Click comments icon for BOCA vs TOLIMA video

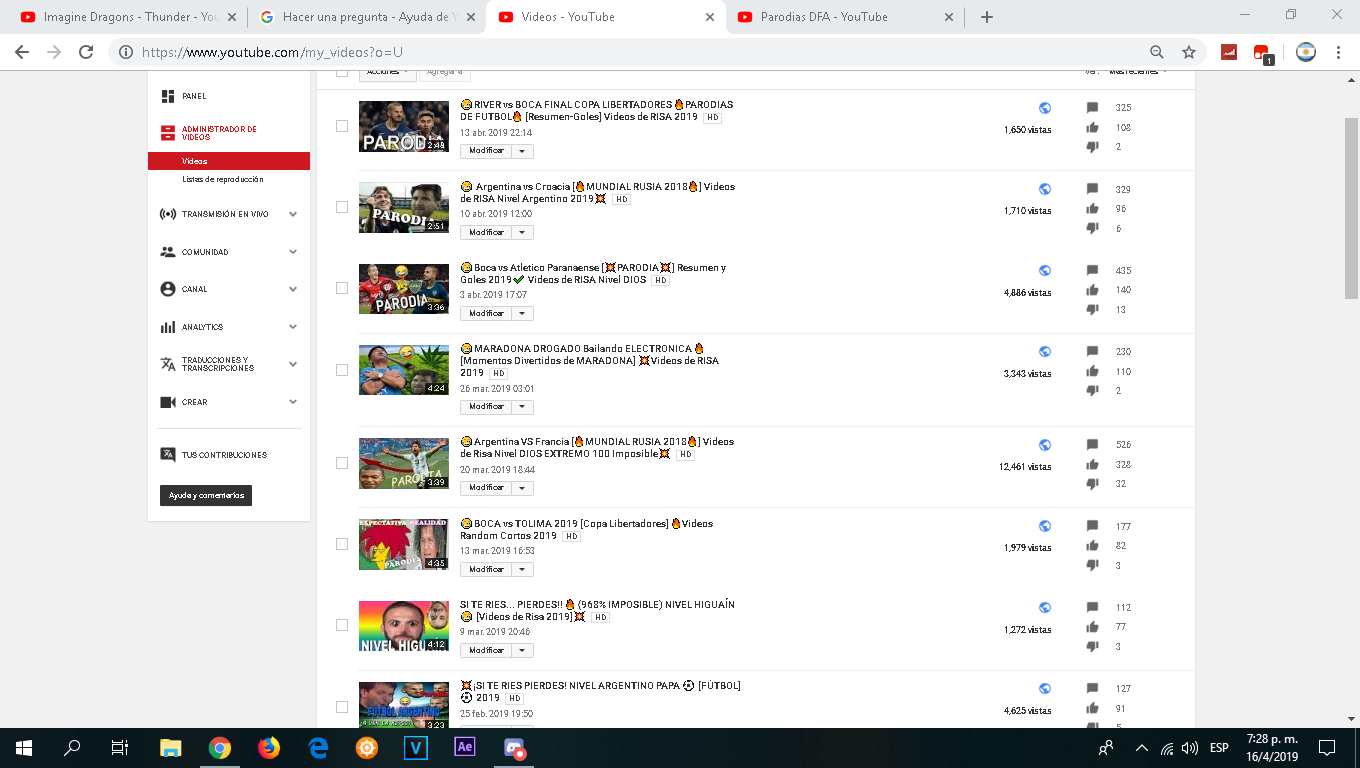[1092, 527]
